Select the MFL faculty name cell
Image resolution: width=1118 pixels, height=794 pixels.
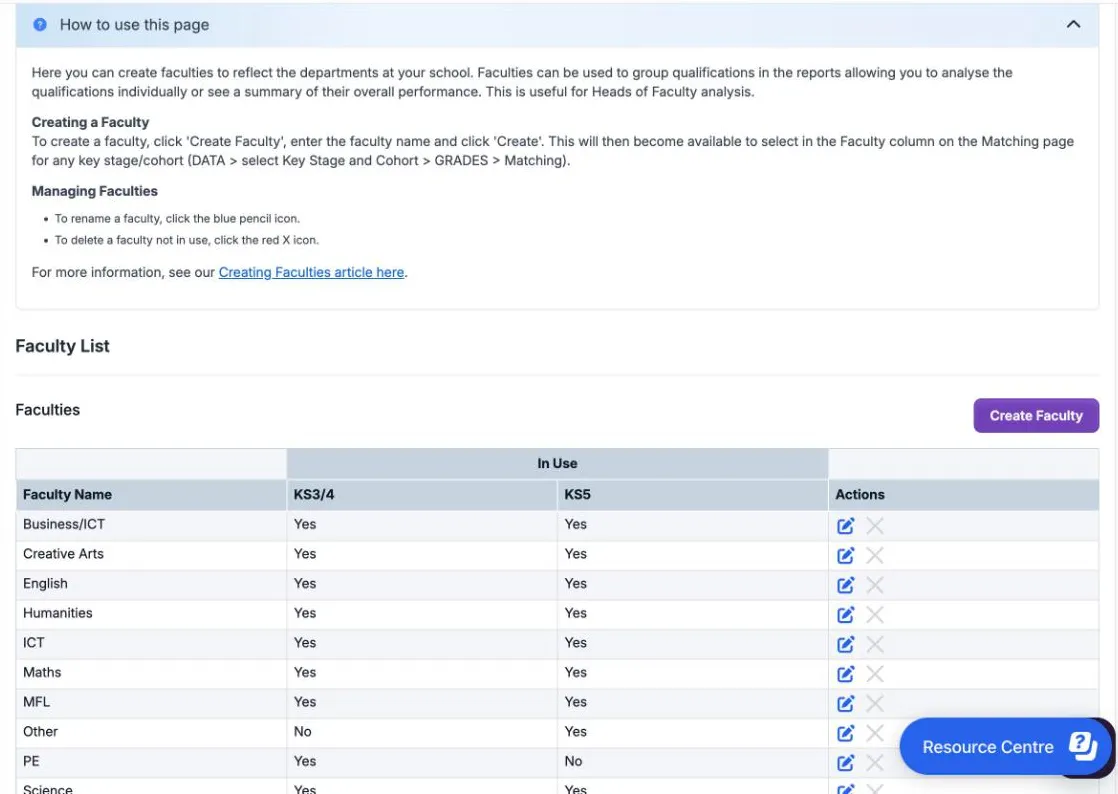click(x=151, y=703)
